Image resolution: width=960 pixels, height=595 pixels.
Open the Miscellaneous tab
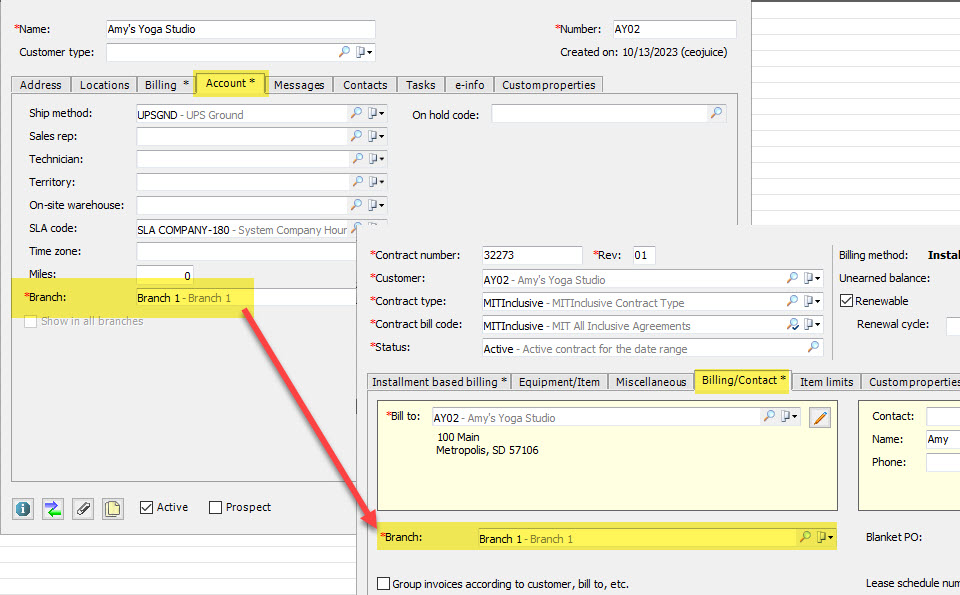(x=651, y=382)
